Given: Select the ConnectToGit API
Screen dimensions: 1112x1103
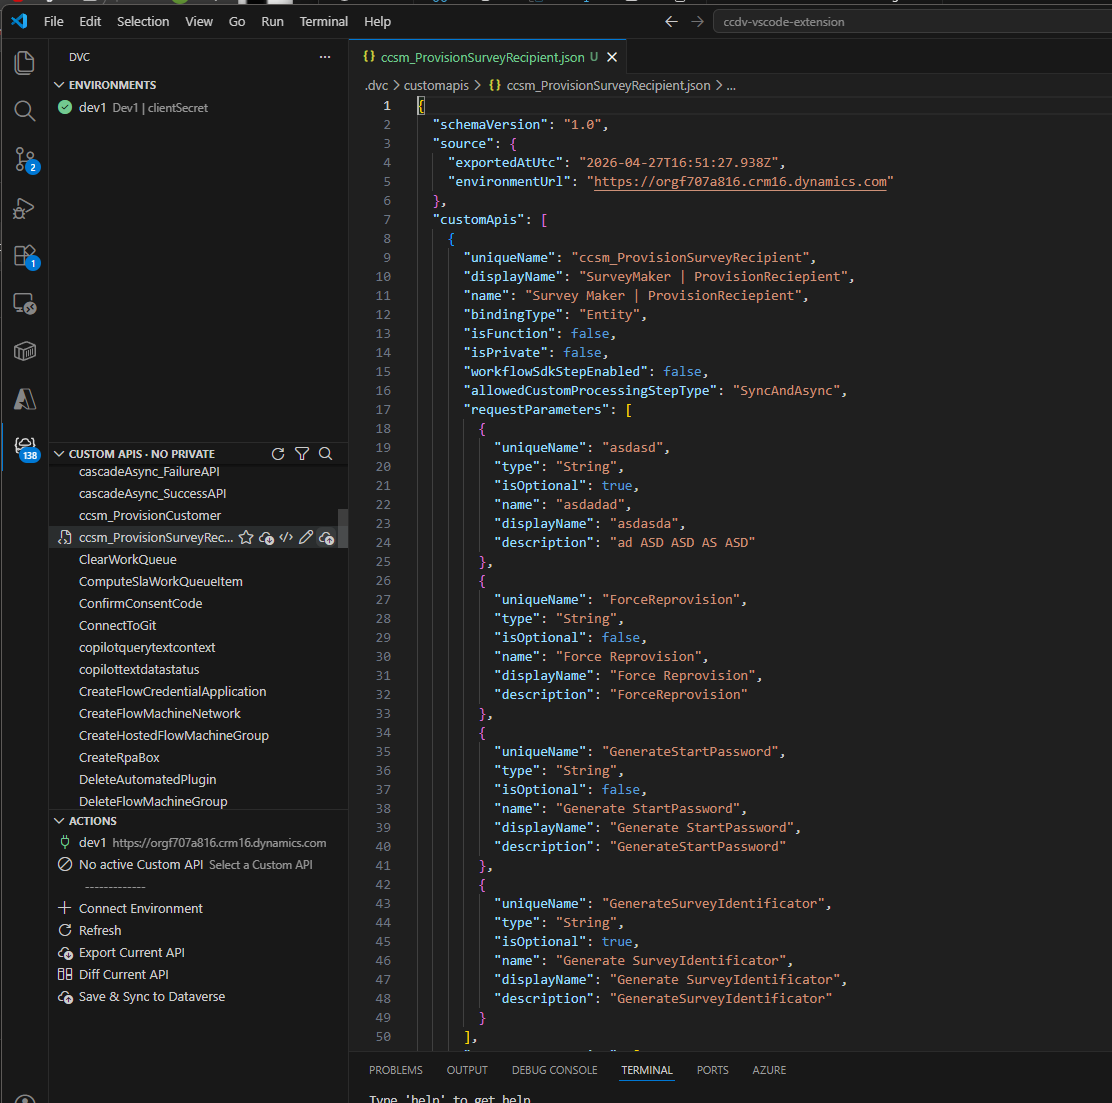Looking at the screenshot, I should coord(117,626).
